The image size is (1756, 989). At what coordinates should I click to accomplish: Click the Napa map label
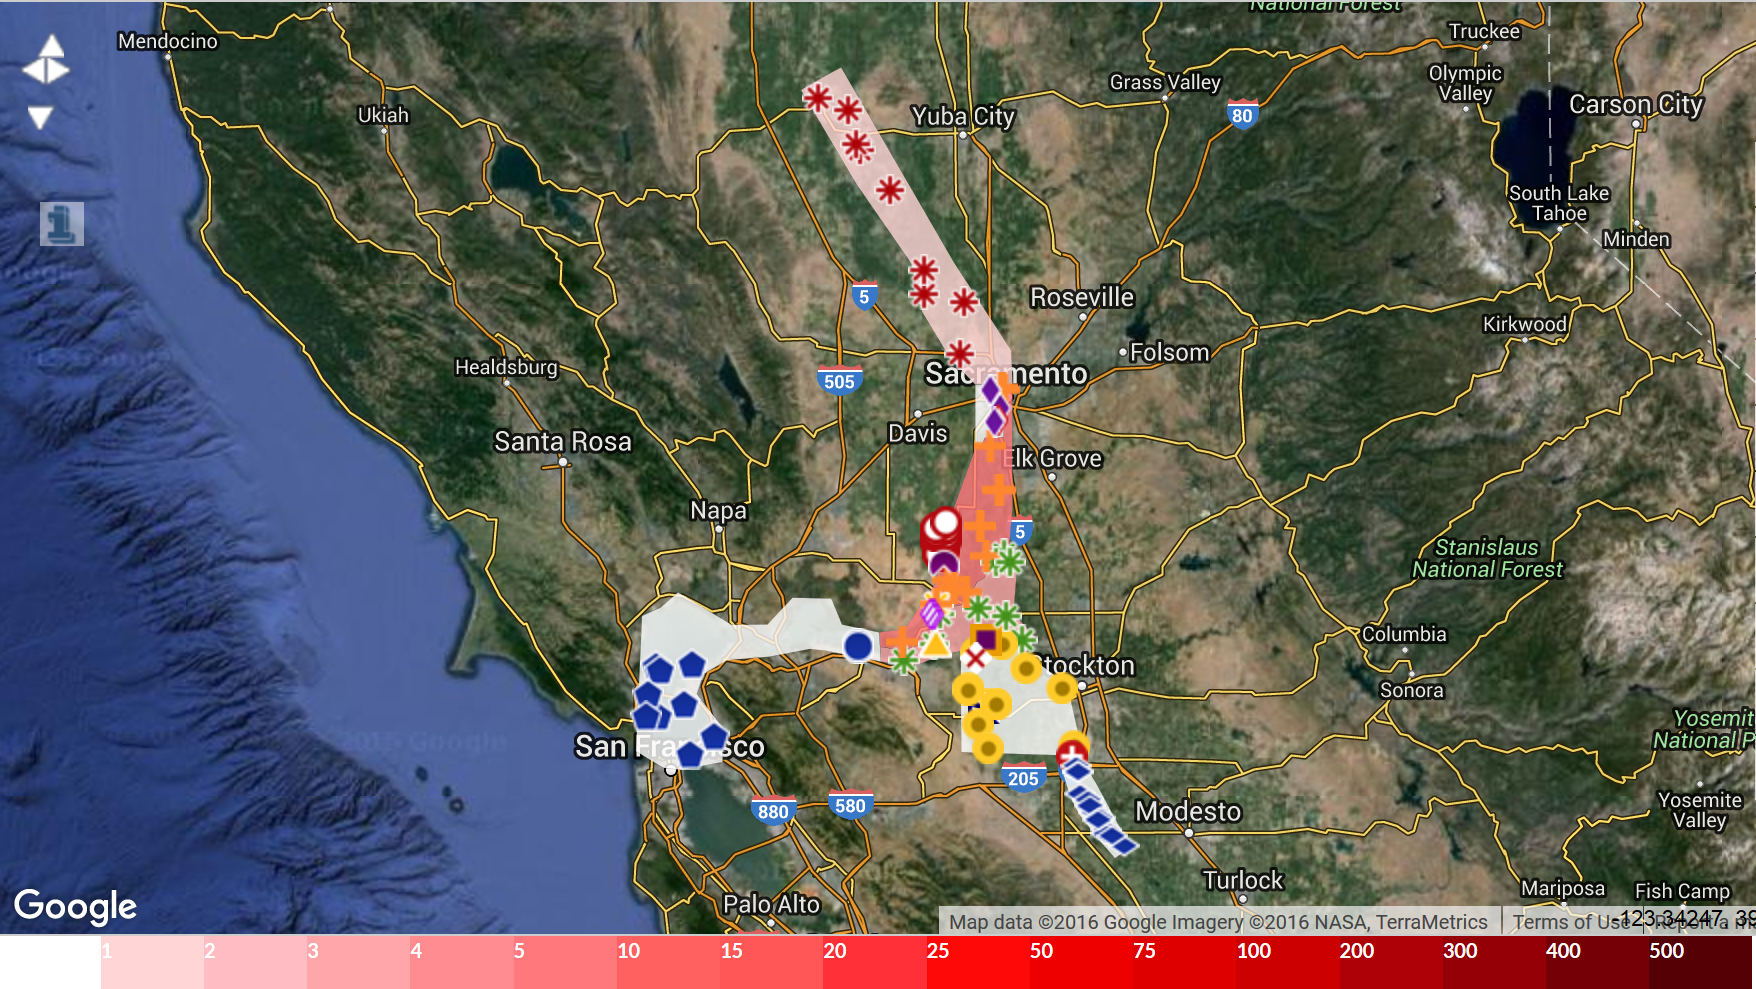[x=718, y=510]
